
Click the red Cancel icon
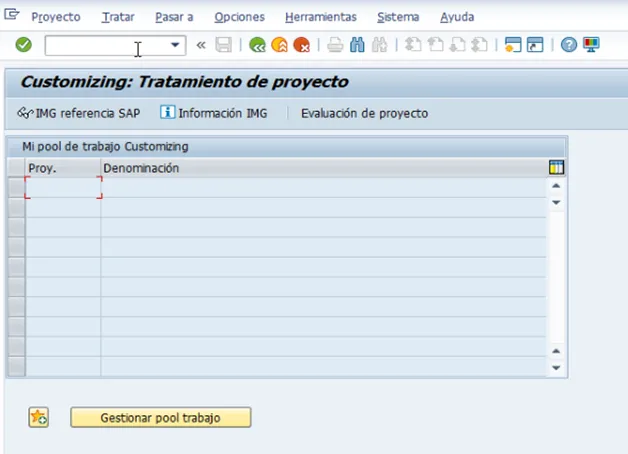coord(302,44)
